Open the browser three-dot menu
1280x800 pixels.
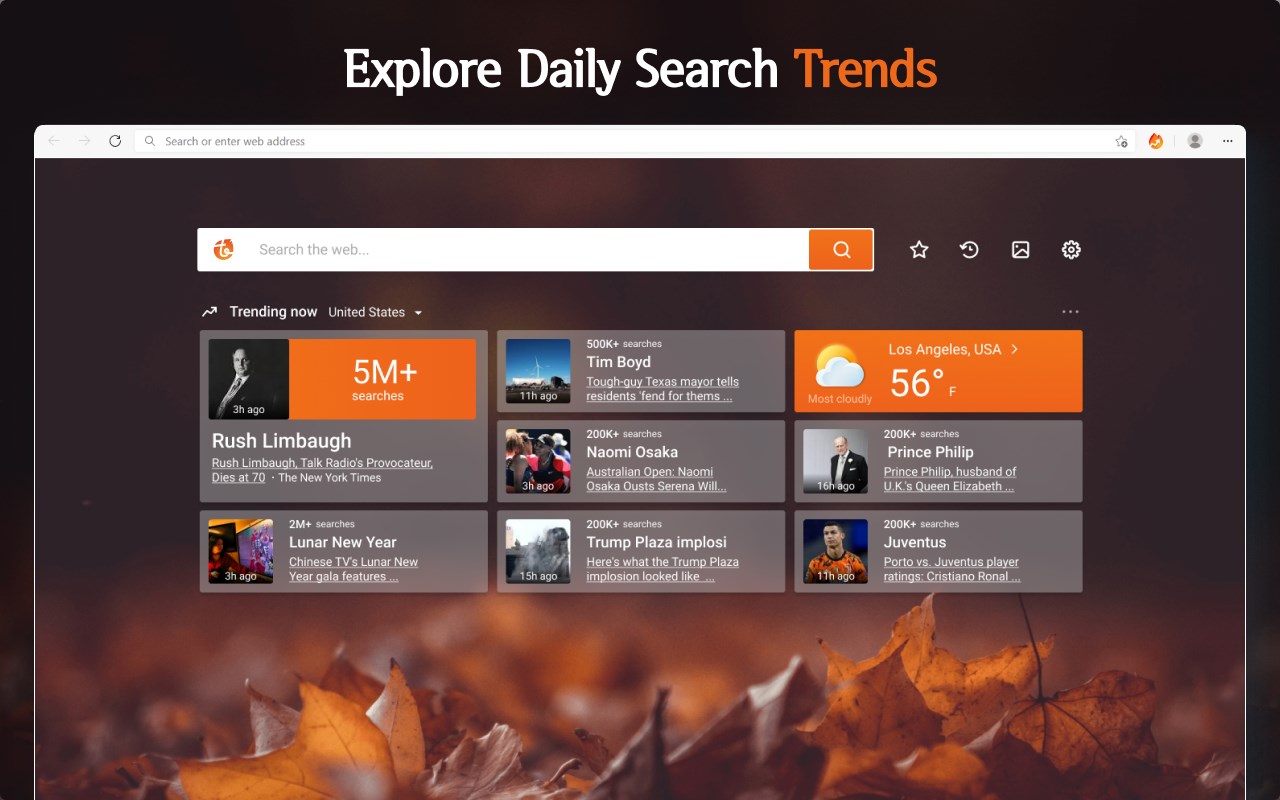pos(1228,141)
